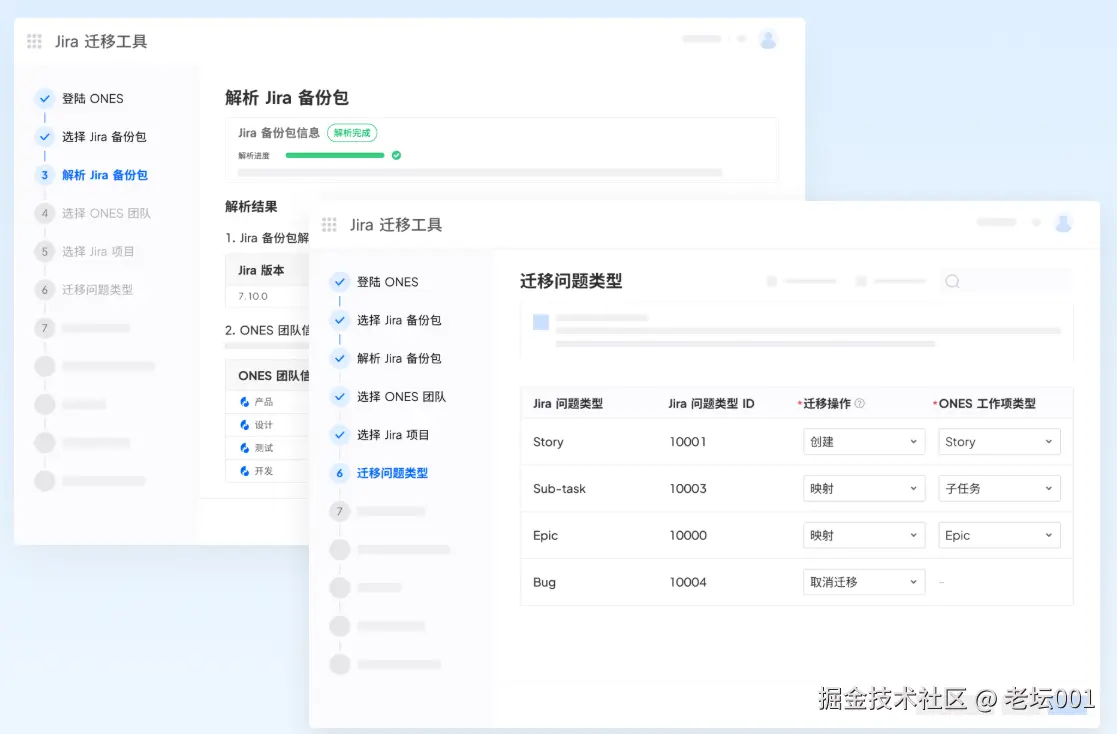Screen dimensions: 1117x734
Task: Click the 解析完成 status badge
Action: [x=351, y=132]
